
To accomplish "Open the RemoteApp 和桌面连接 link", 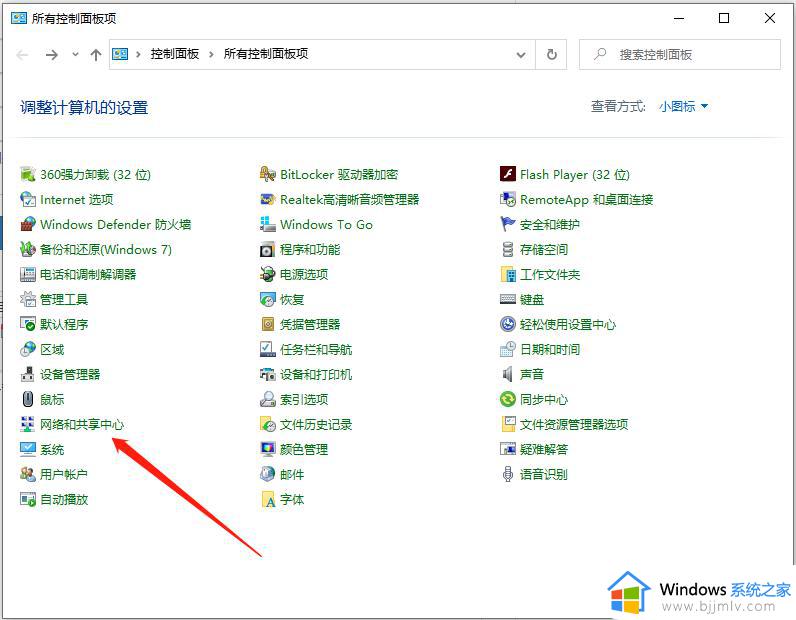I will coord(586,200).
